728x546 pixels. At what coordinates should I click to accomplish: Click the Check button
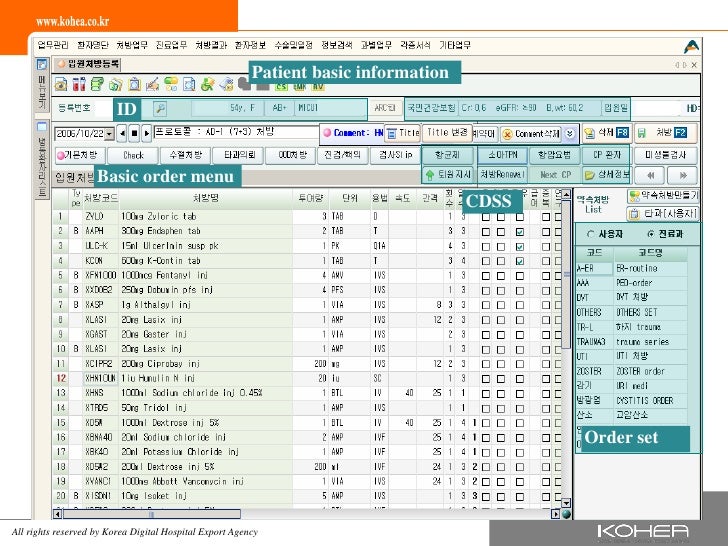[133, 155]
